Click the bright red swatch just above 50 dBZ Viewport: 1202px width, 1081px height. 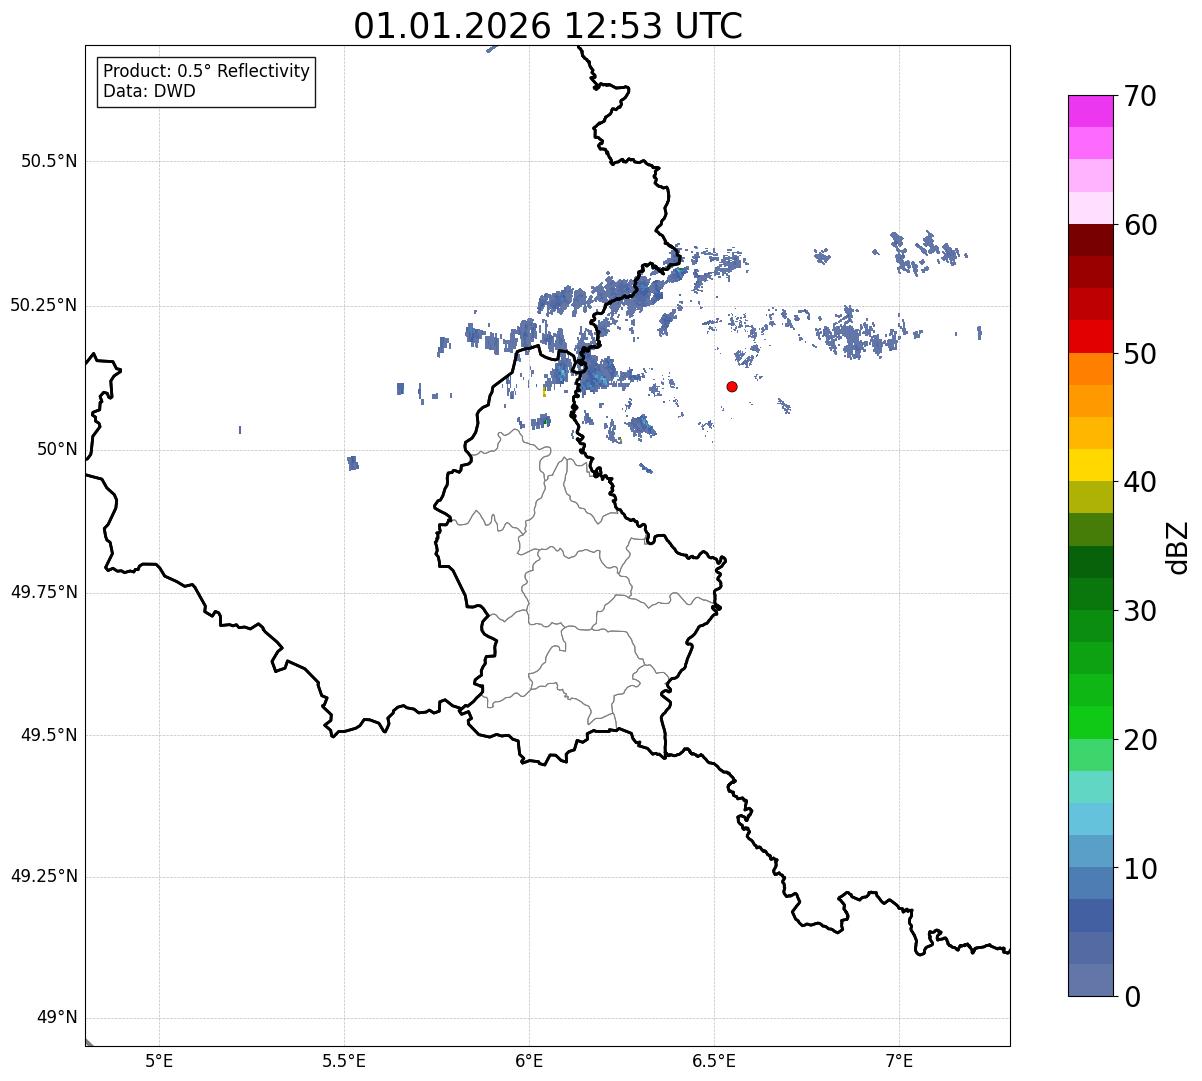point(1091,337)
